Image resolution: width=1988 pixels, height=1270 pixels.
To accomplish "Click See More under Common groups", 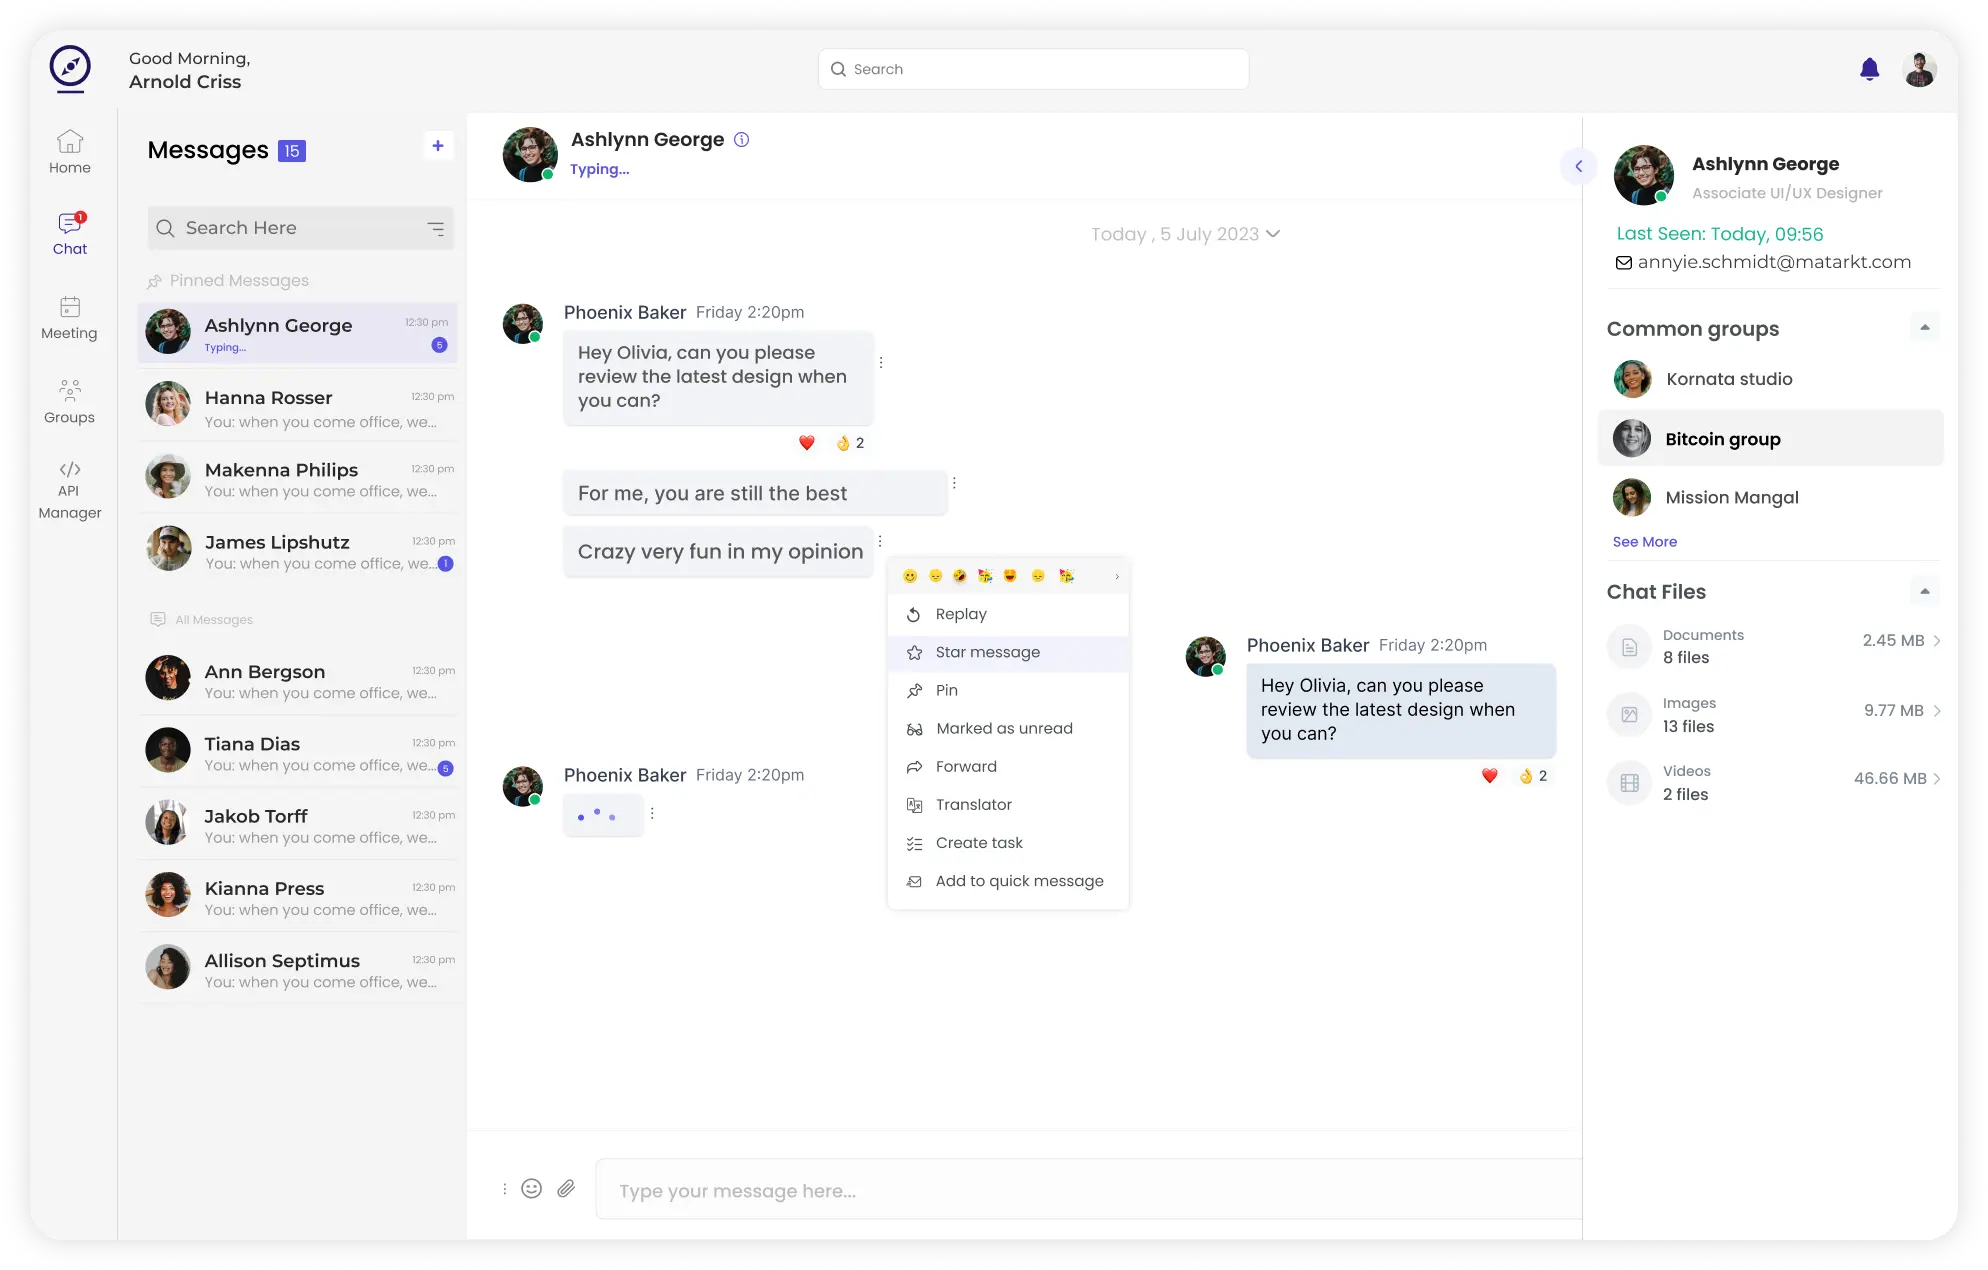I will pos(1644,541).
